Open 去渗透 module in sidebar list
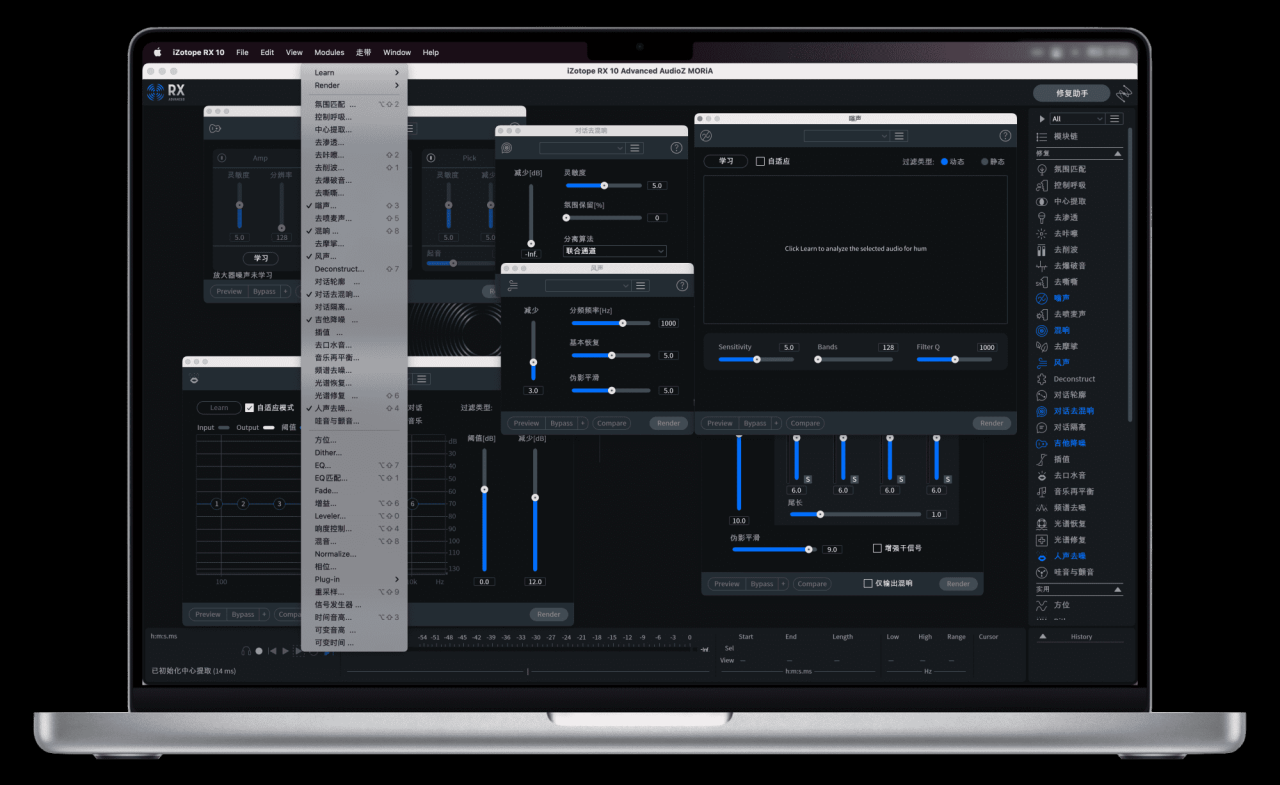This screenshot has height=785, width=1280. [x=1065, y=217]
